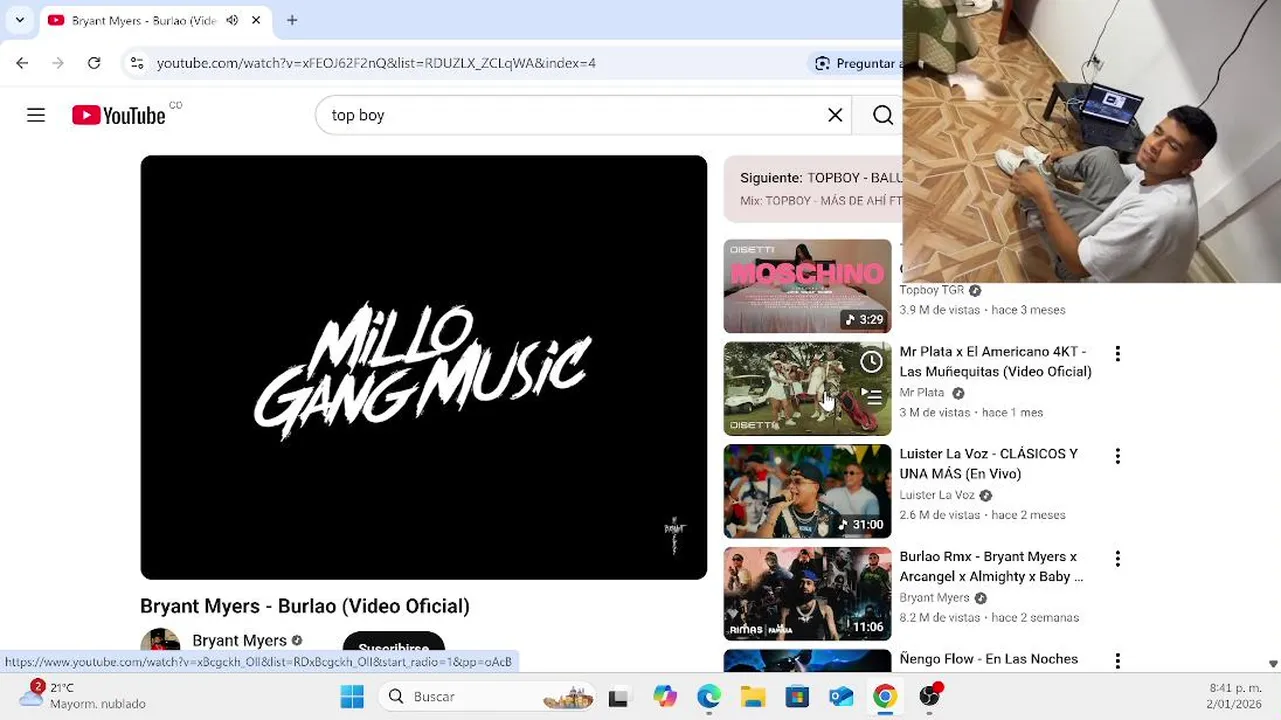Screen dimensions: 1281x720
Task: Add Las Muñequitas to queue icon
Action: point(872,396)
